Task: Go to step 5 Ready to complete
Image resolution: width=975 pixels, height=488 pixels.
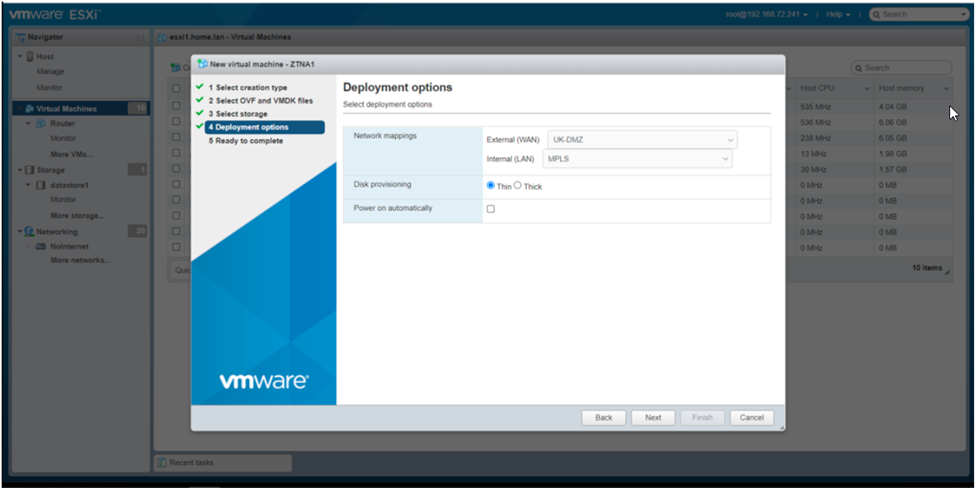Action: (246, 141)
